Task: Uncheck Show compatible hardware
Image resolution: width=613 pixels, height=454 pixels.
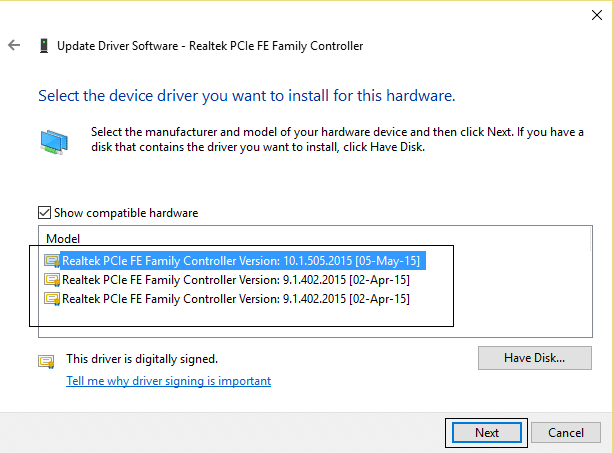Action: point(45,213)
